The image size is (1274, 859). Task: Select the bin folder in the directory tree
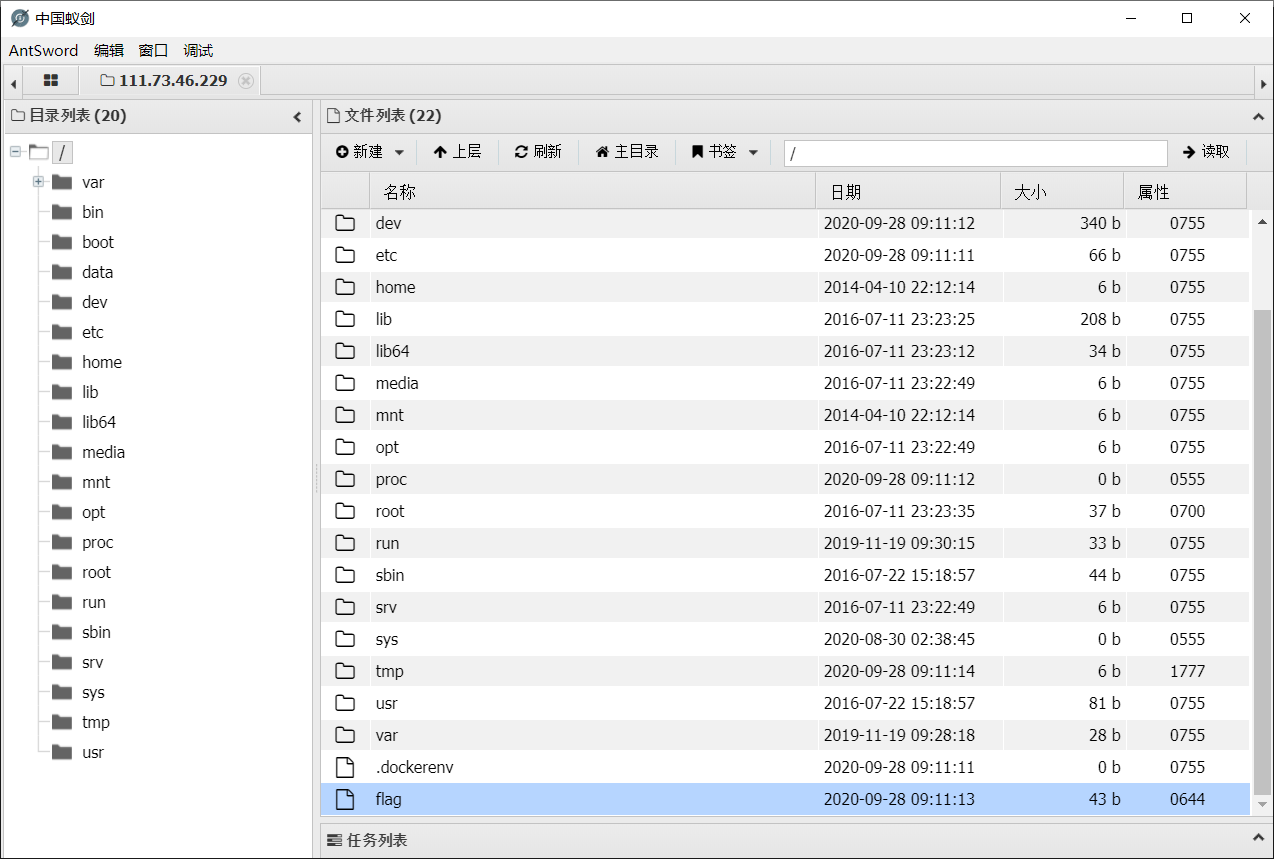point(93,212)
